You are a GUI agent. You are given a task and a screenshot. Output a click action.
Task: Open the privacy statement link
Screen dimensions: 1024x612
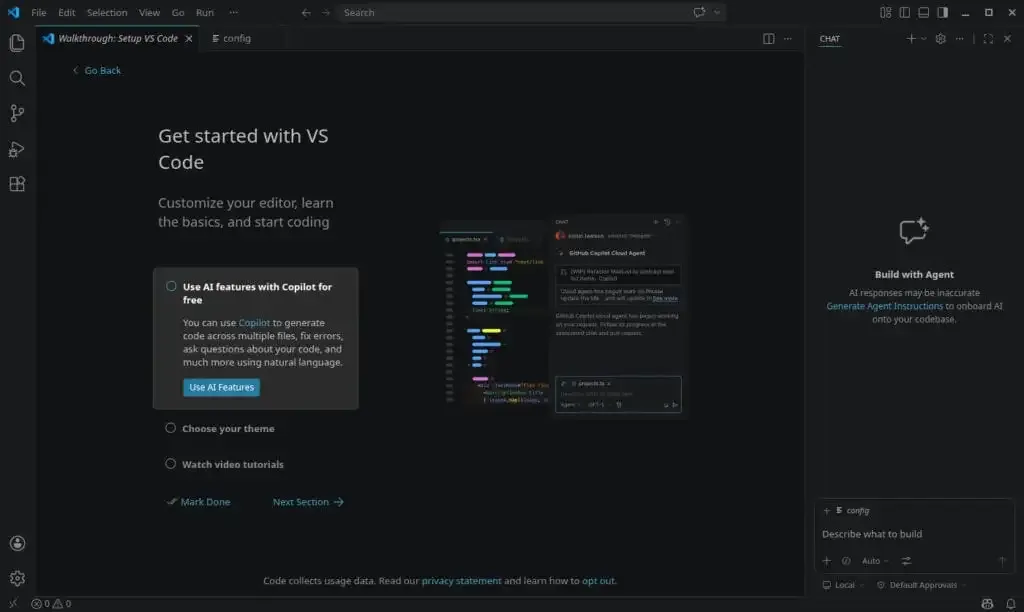(x=461, y=581)
